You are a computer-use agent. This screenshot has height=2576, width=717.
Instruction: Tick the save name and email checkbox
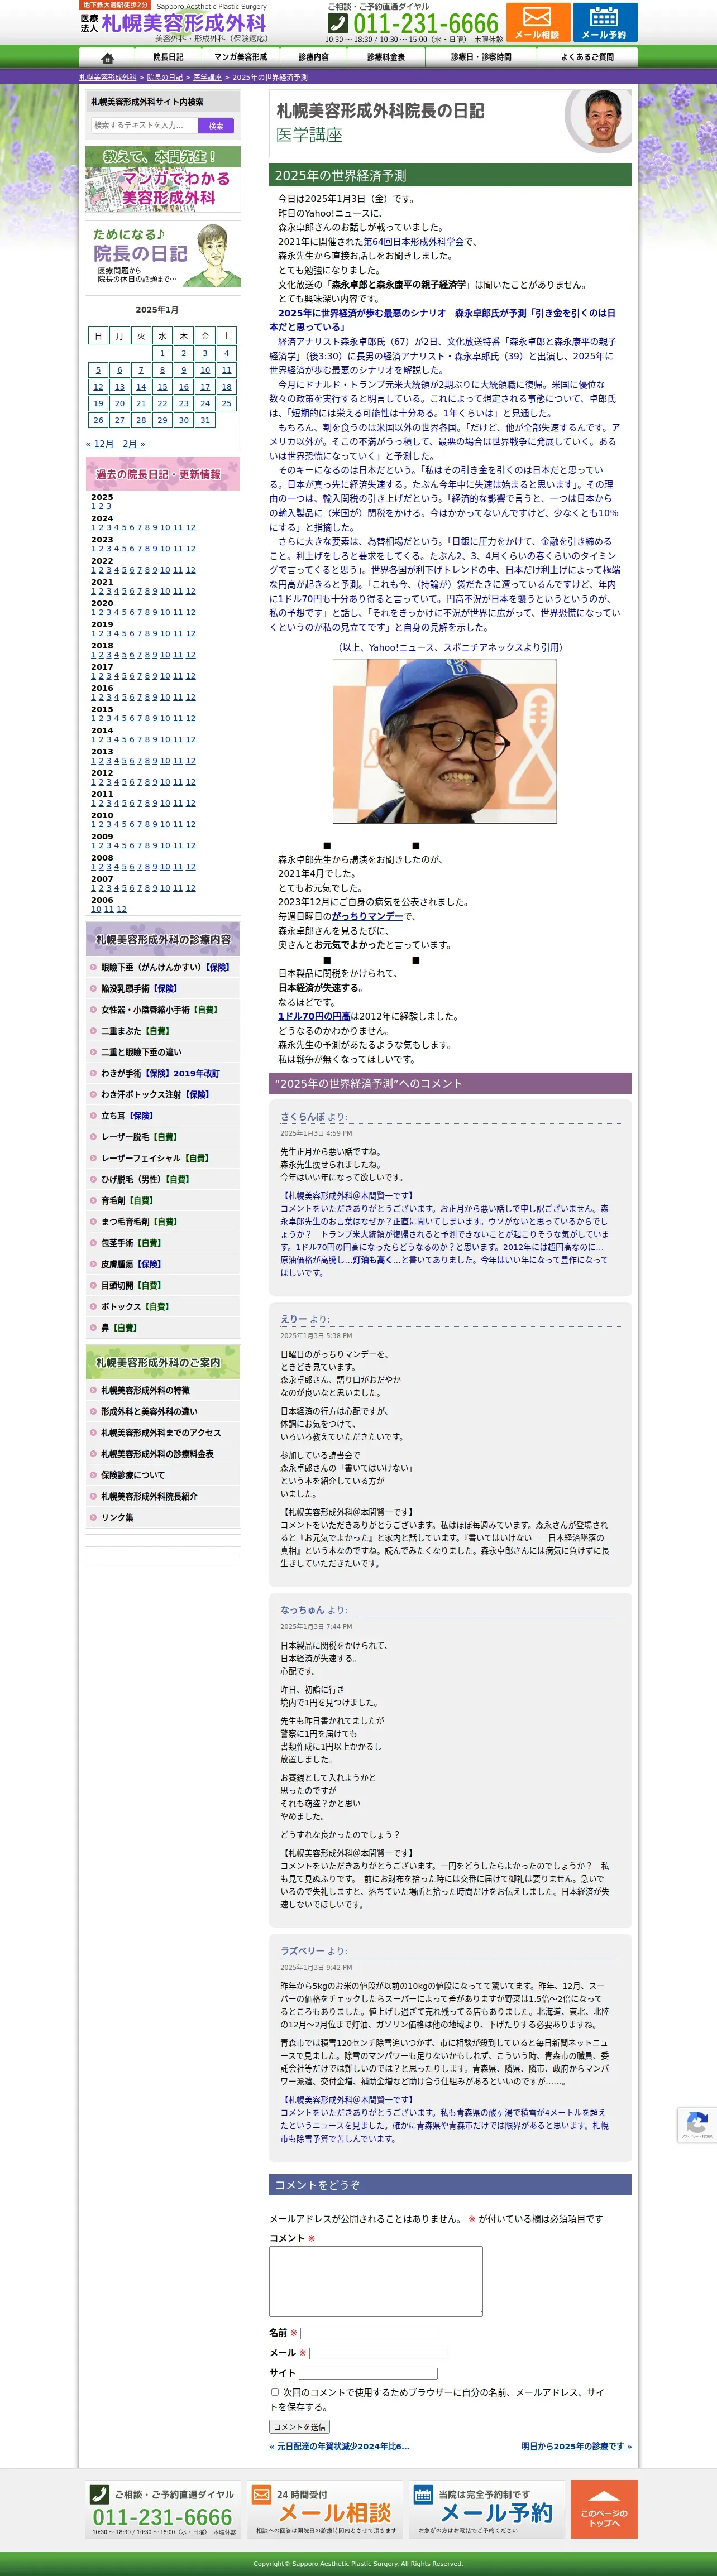point(275,2393)
